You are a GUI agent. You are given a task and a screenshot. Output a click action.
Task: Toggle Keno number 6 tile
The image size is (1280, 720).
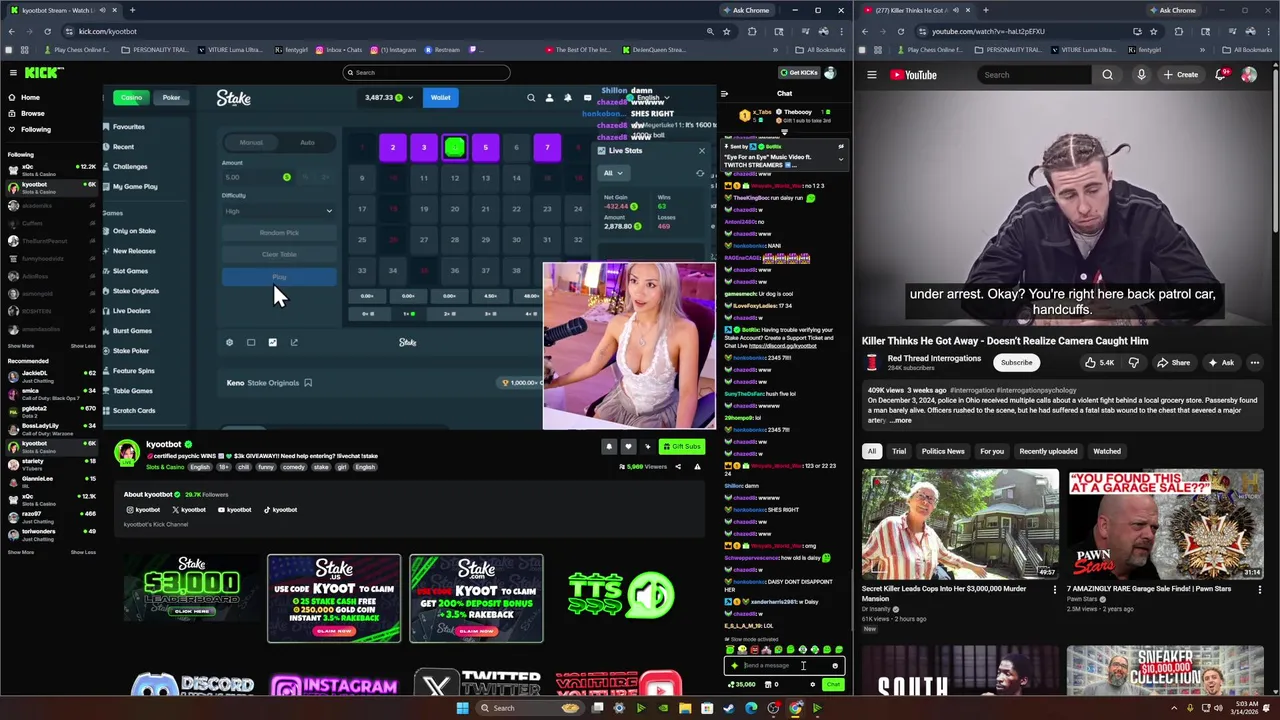516,148
